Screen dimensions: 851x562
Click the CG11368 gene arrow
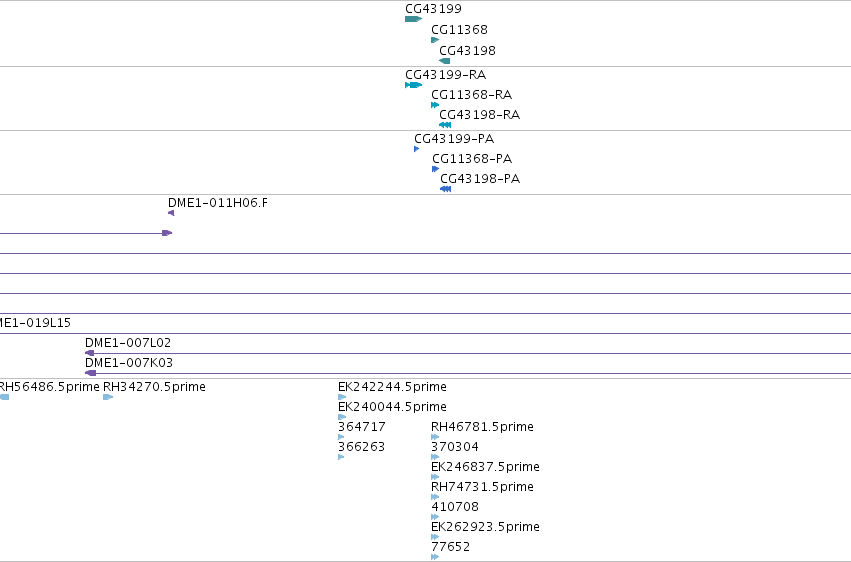click(435, 40)
